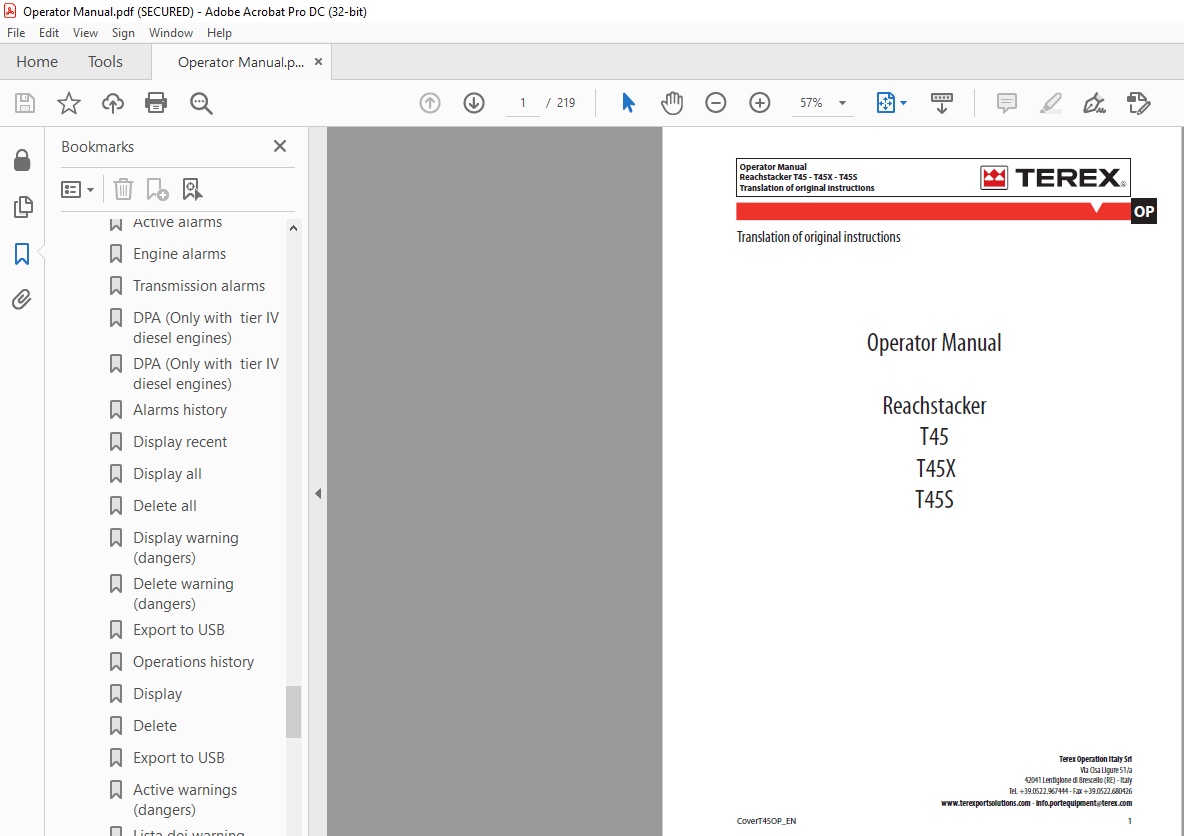Print the document with printer icon

(x=156, y=103)
